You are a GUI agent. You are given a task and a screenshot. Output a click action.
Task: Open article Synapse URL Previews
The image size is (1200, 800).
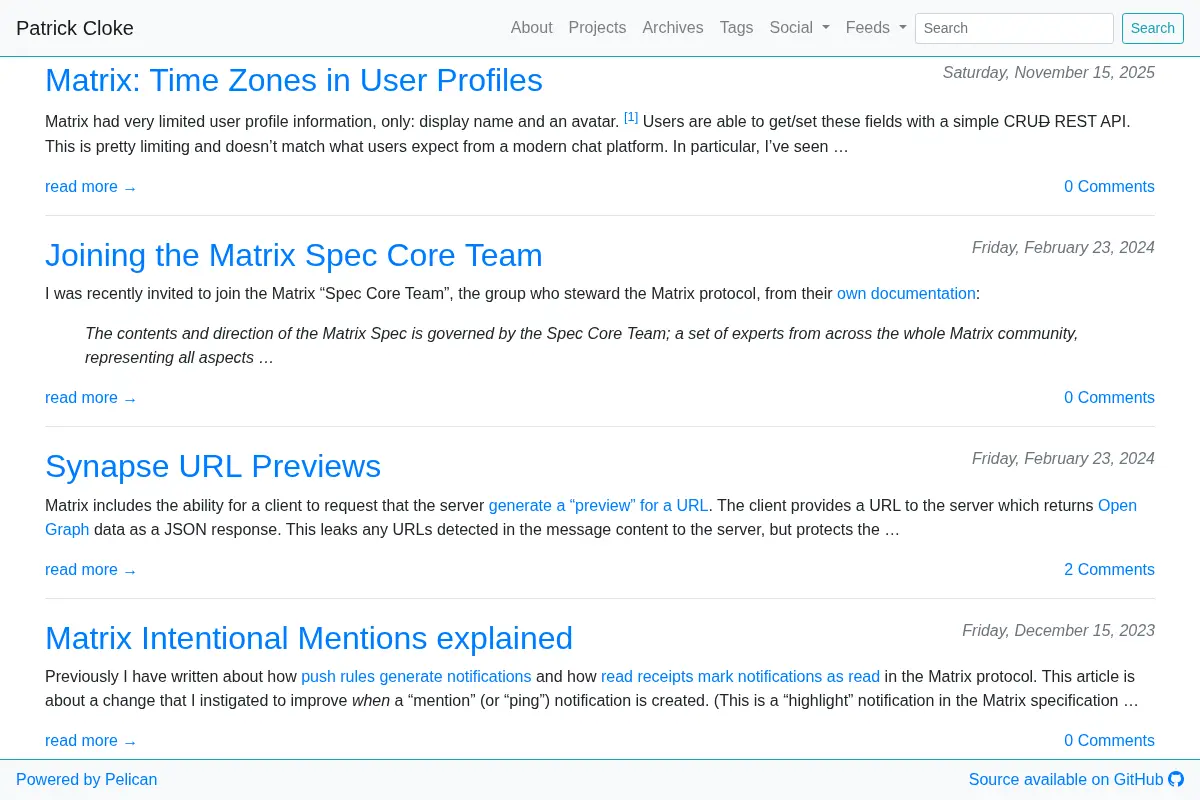(x=213, y=466)
